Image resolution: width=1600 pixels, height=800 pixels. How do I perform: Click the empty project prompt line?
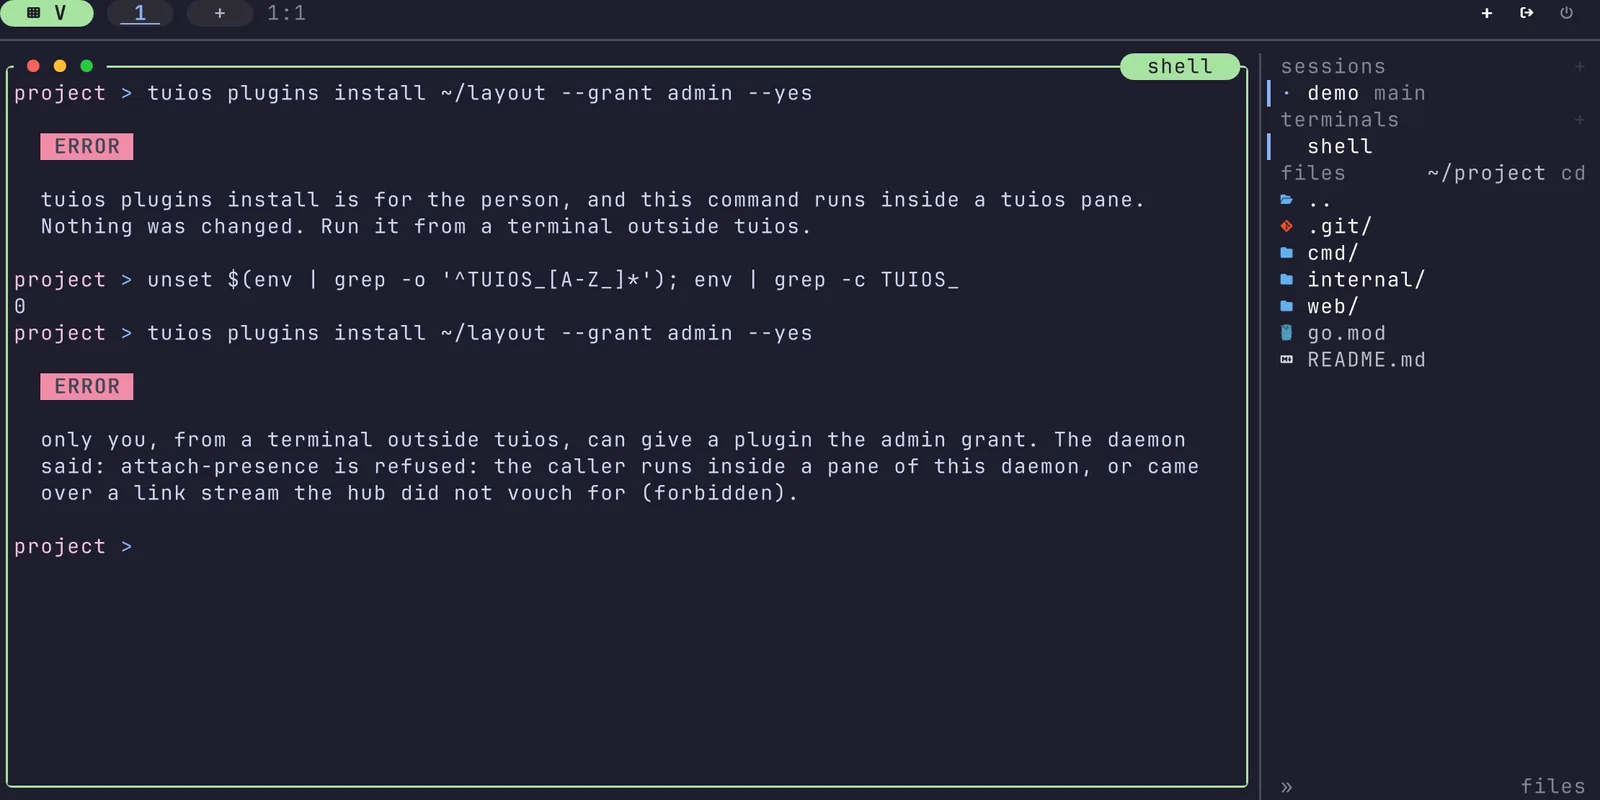pos(73,546)
